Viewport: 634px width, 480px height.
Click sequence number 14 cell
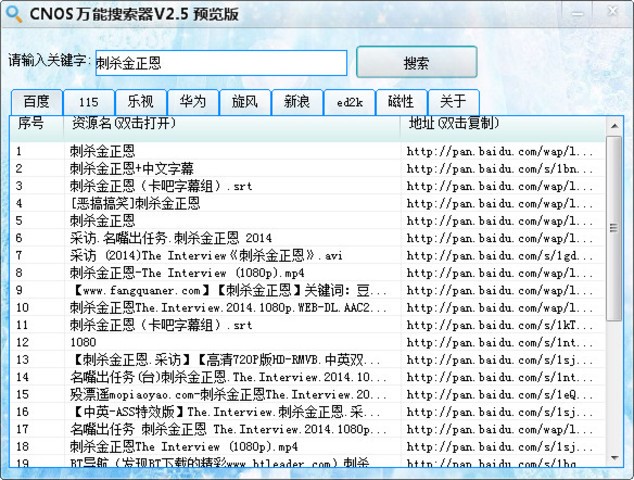(x=22, y=377)
